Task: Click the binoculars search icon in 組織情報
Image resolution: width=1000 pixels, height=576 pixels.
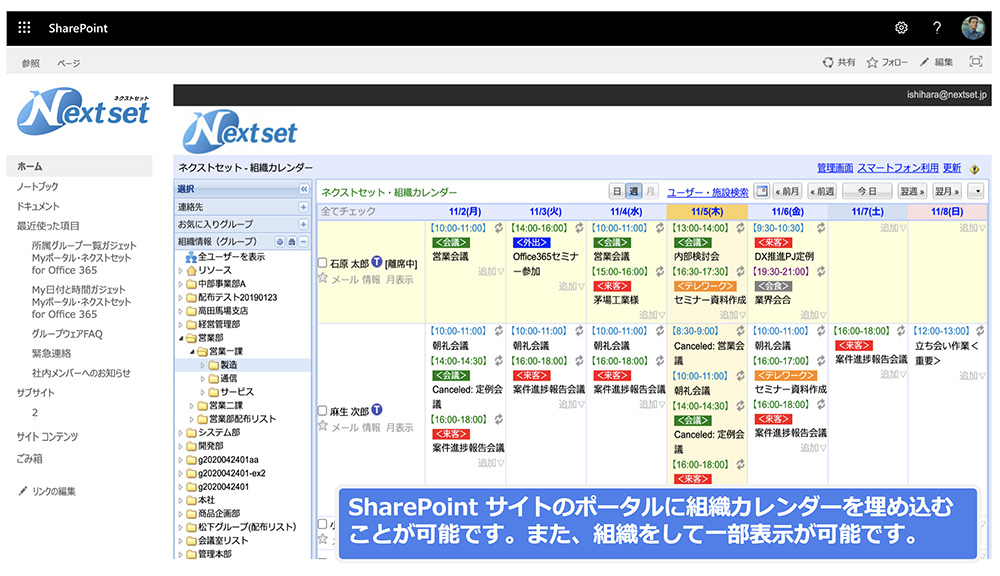Action: (x=291, y=241)
